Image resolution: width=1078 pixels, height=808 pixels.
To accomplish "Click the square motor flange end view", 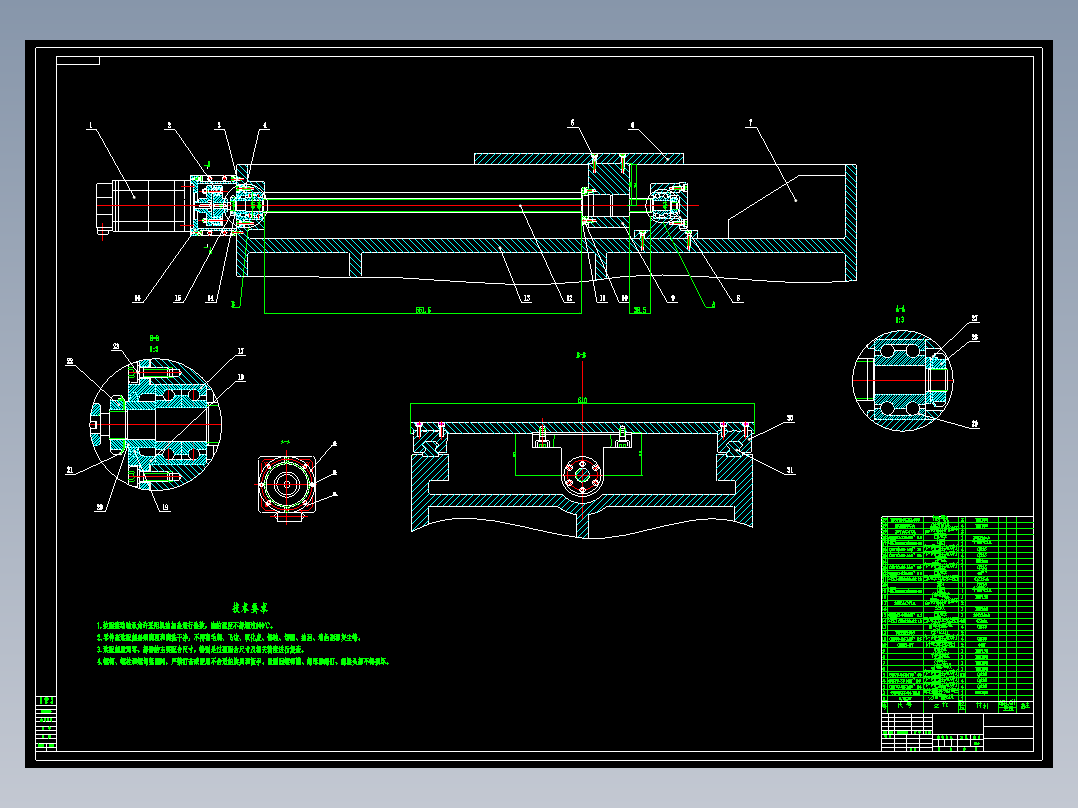I will click(287, 485).
